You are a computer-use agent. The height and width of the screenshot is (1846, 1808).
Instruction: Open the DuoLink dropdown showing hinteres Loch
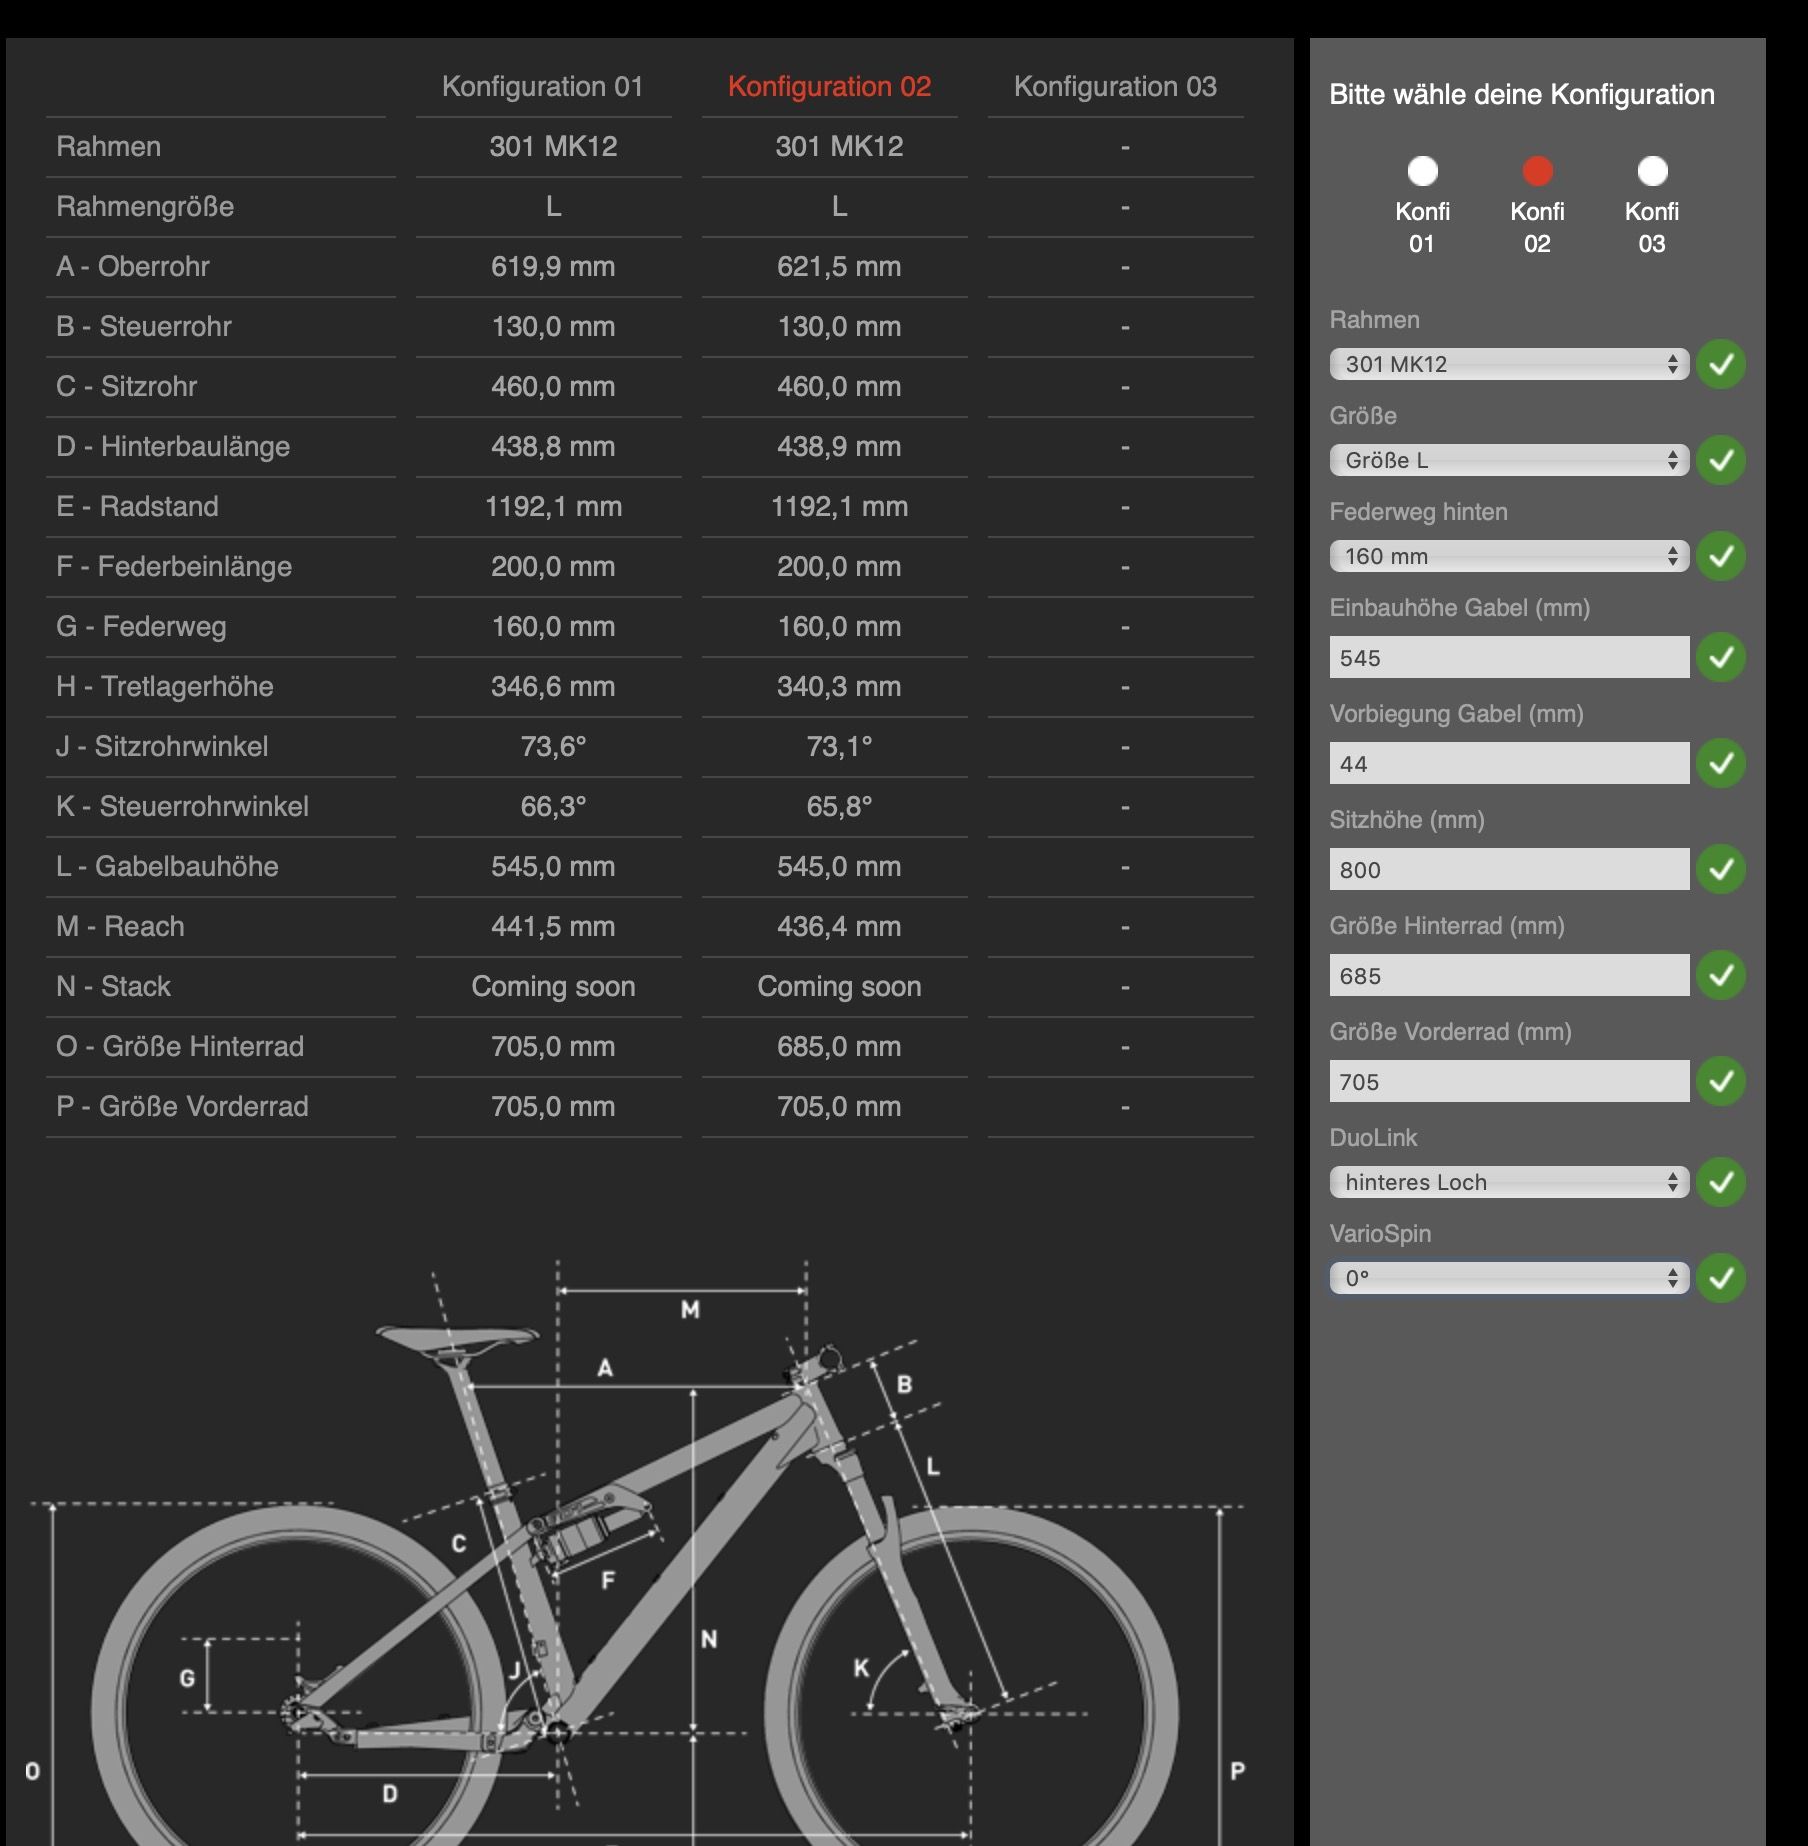click(x=1509, y=1182)
